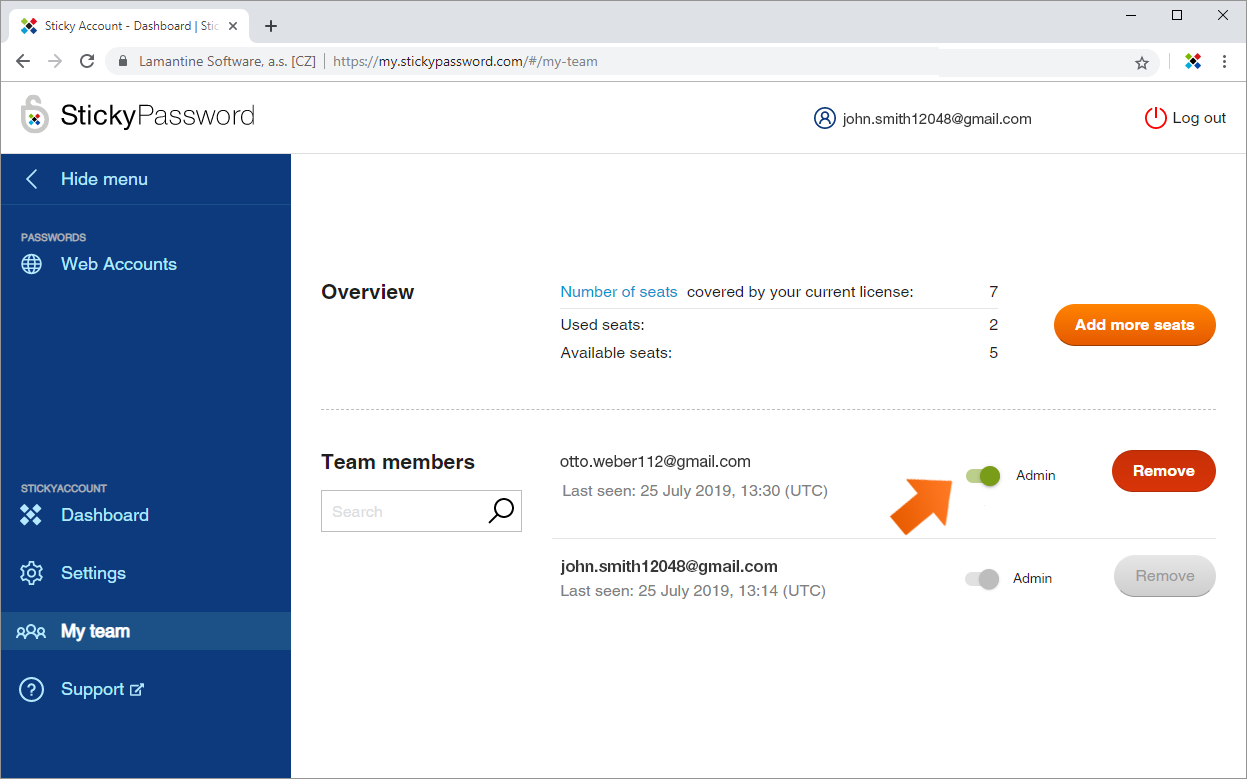Viewport: 1247px width, 779px height.
Task: Open Chrome three-dot menu
Action: [x=1225, y=61]
